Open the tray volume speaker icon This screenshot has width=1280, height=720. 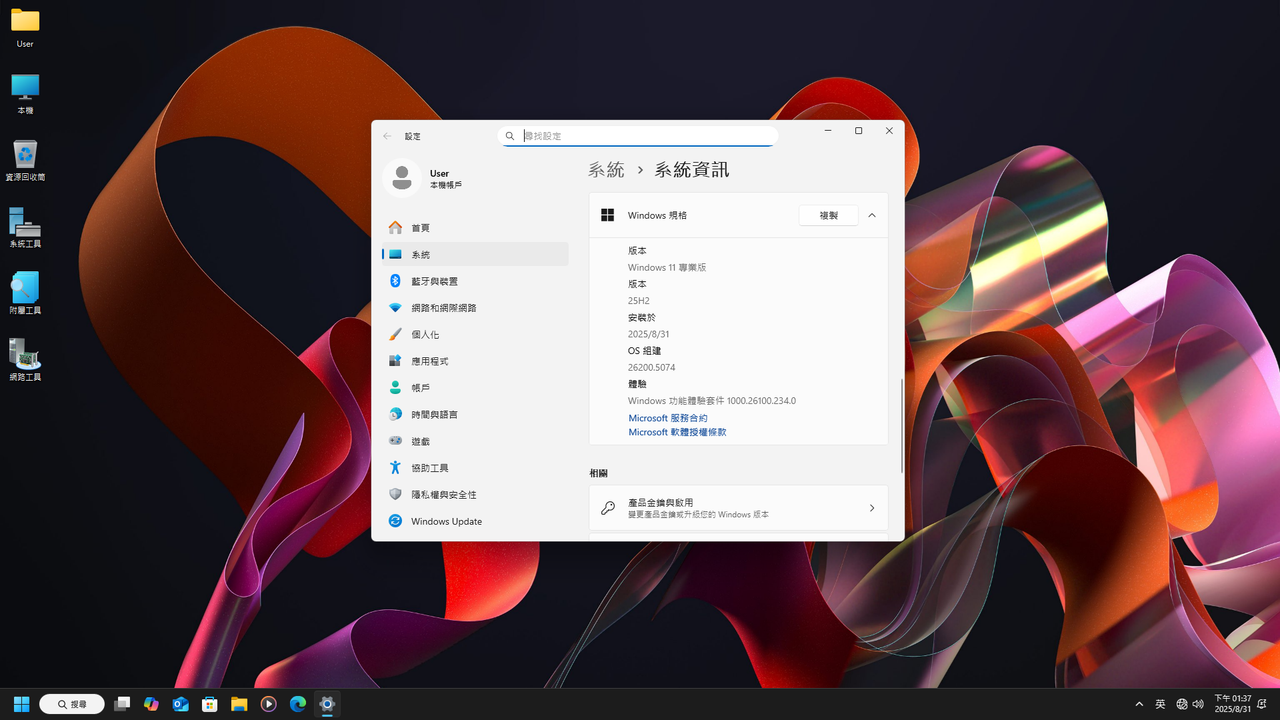click(1198, 704)
